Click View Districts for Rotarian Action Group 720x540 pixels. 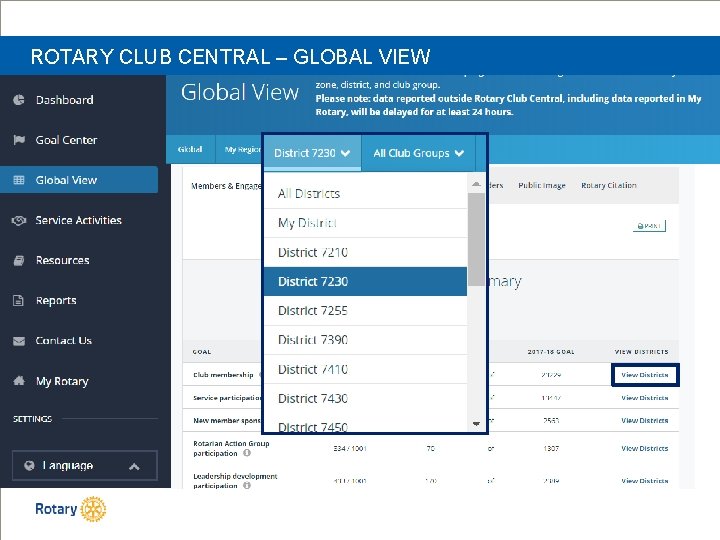[645, 448]
